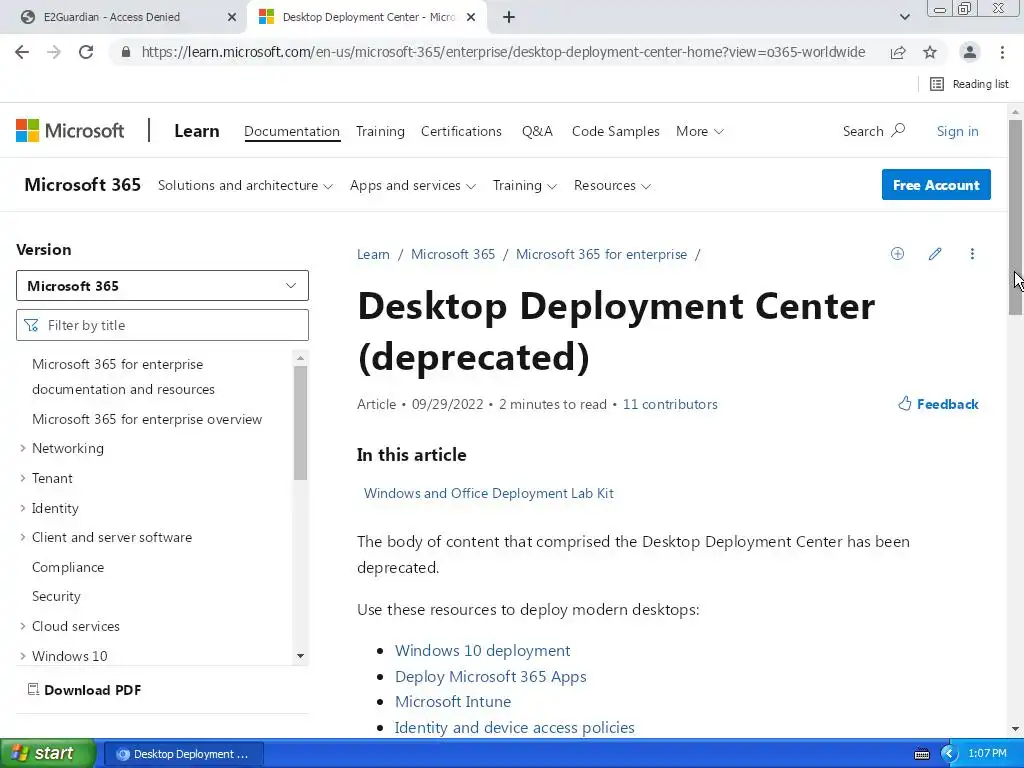This screenshot has height=768, width=1024.
Task: Open Microsoft 365 breadcrumb link
Action: tap(453, 254)
